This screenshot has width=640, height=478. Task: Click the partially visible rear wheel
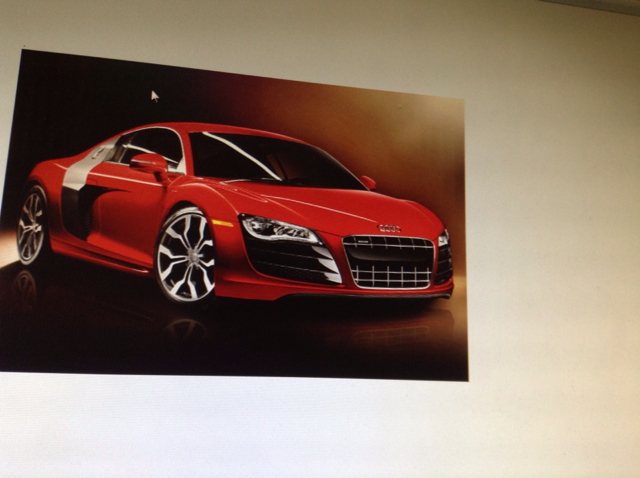pyautogui.click(x=31, y=225)
